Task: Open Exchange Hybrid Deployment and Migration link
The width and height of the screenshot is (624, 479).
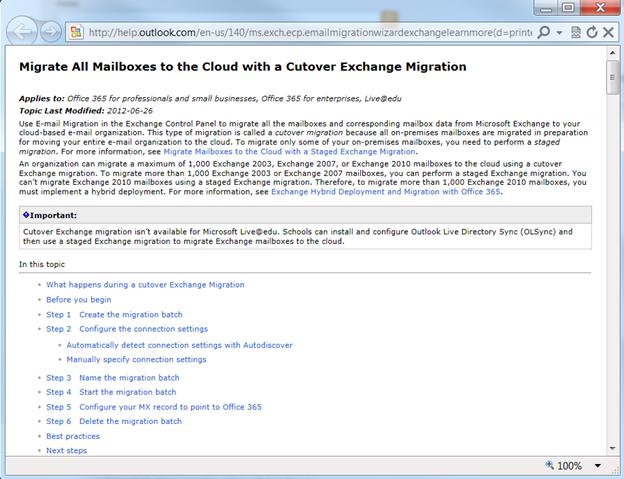Action: pyautogui.click(x=386, y=192)
